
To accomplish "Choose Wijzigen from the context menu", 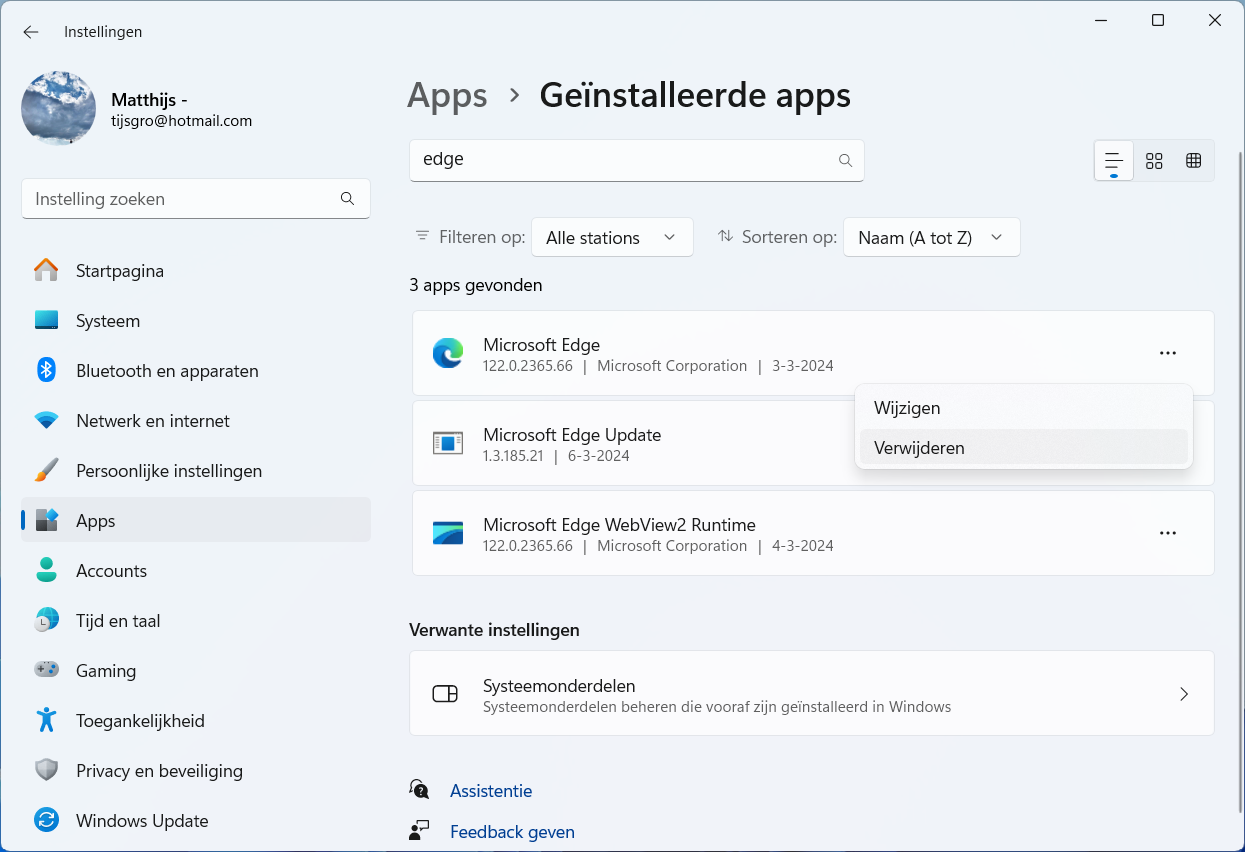I will coord(907,408).
